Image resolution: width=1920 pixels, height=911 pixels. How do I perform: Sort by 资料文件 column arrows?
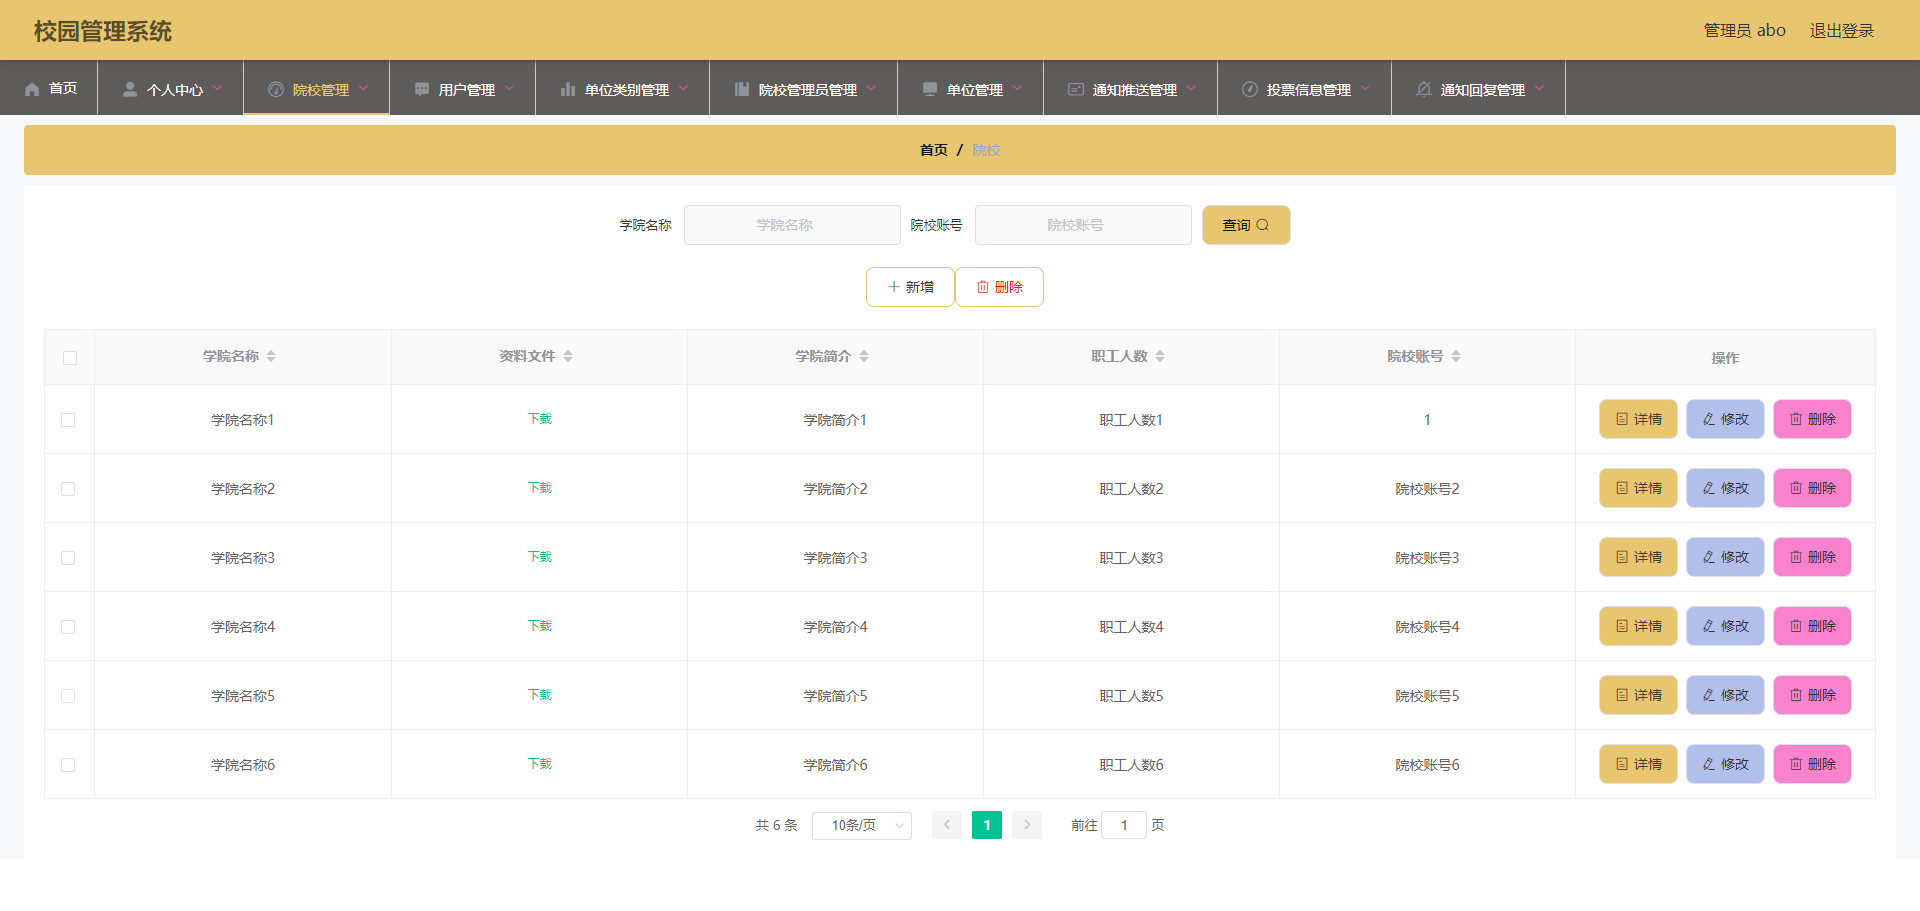coord(568,356)
